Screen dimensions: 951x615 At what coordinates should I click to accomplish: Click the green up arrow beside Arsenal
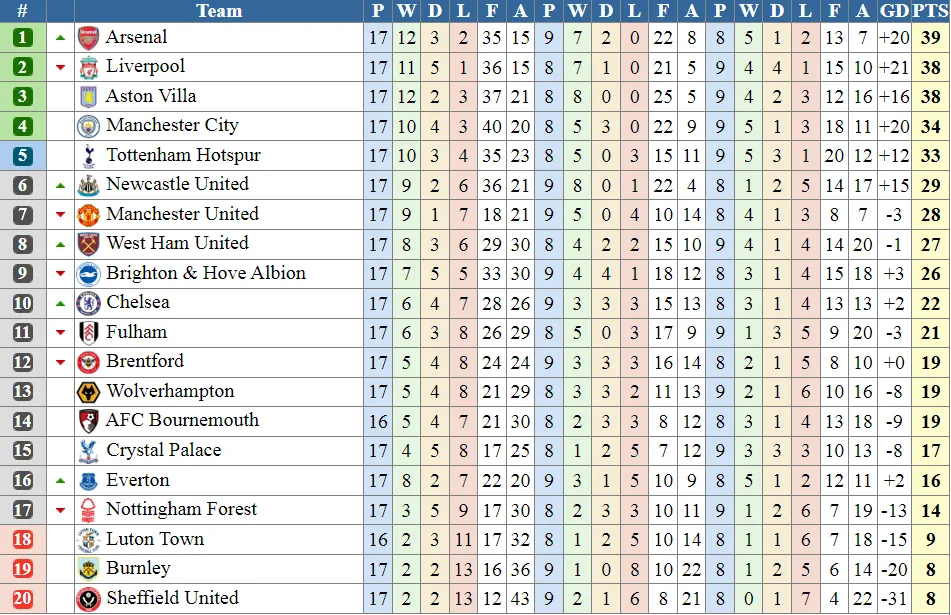coord(60,38)
